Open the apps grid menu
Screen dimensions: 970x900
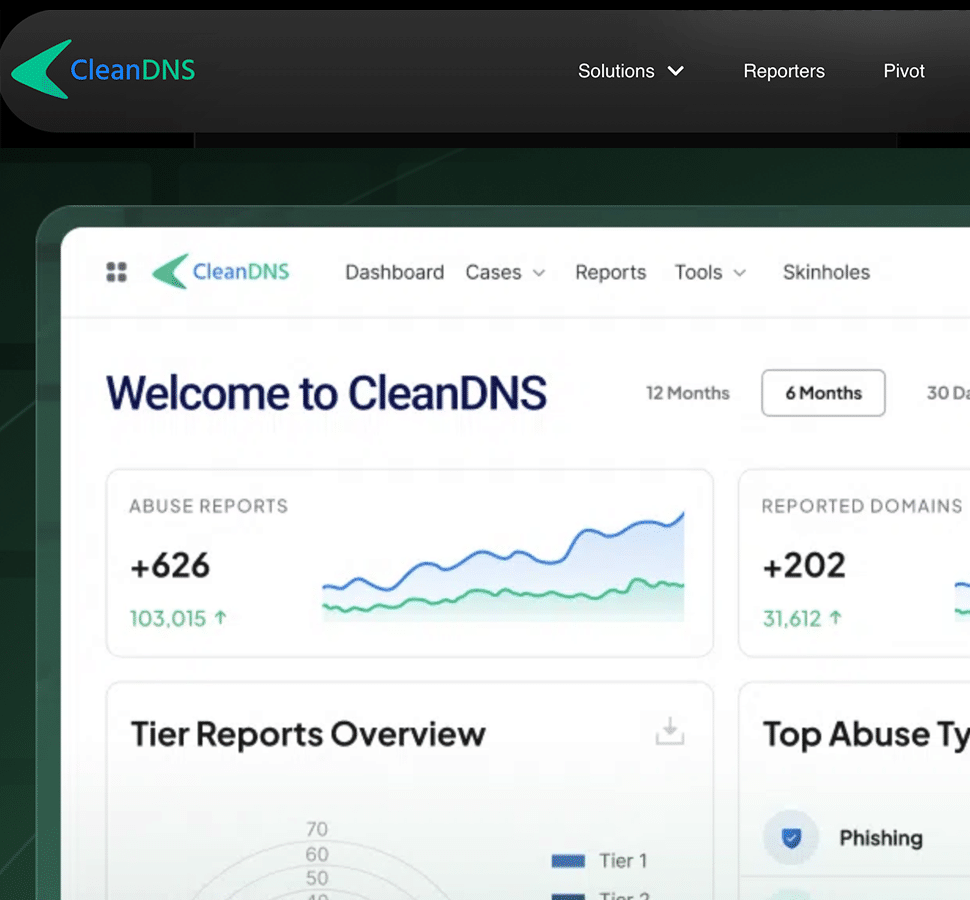click(116, 272)
